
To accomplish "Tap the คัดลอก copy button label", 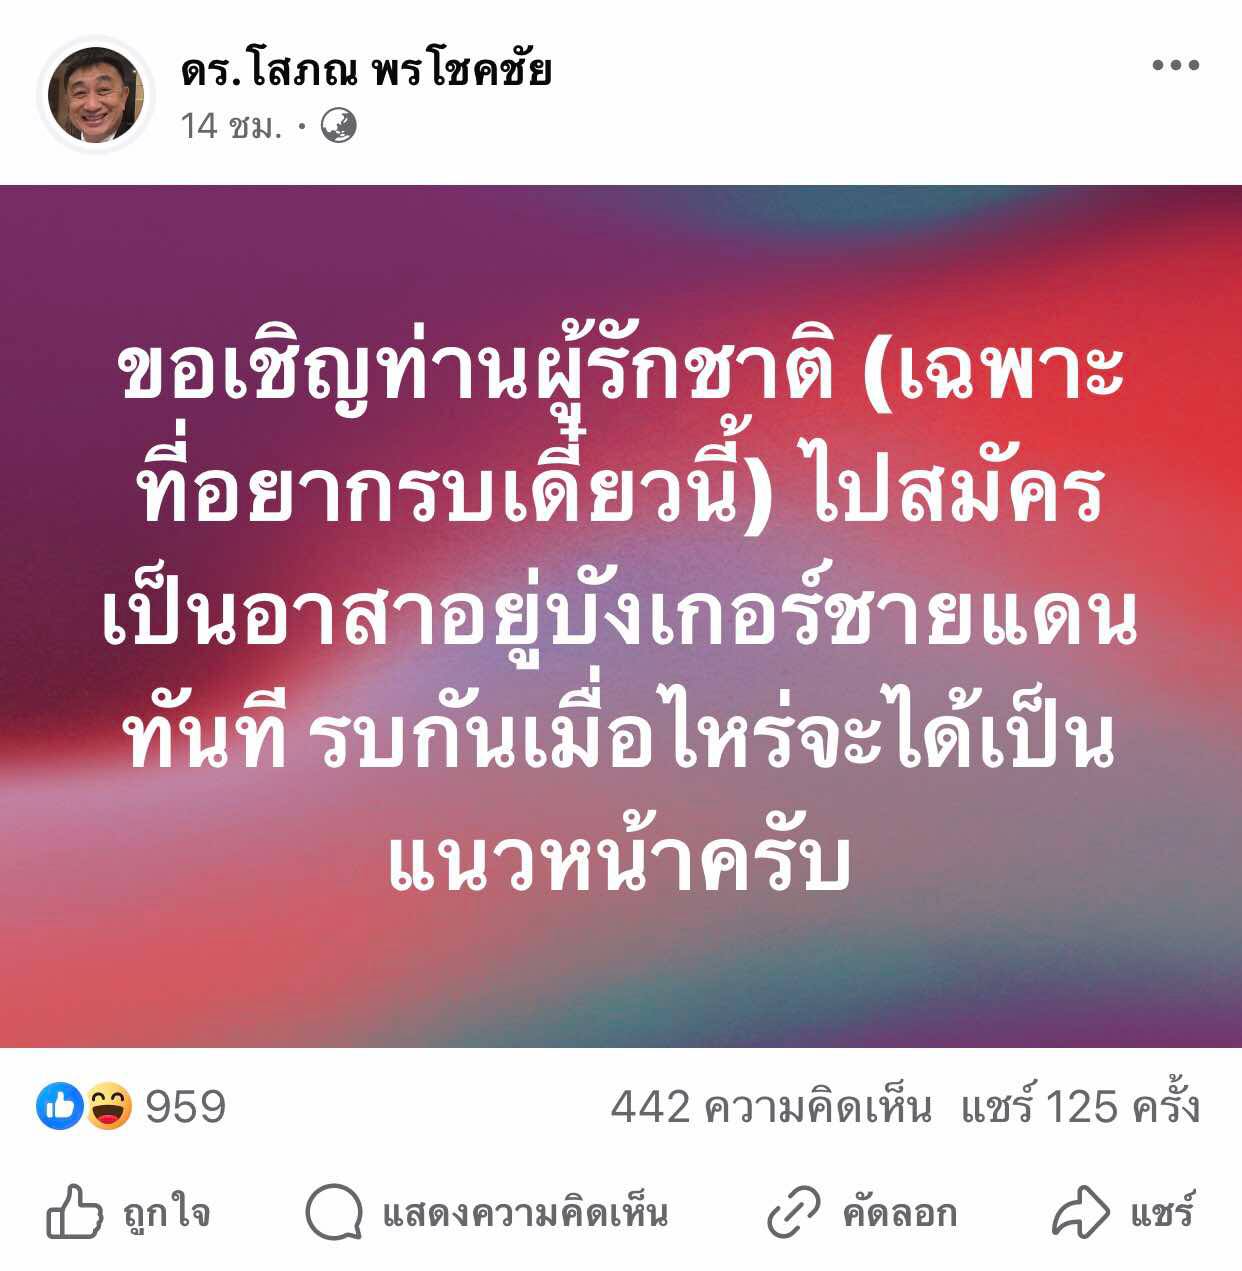I will click(x=899, y=1213).
